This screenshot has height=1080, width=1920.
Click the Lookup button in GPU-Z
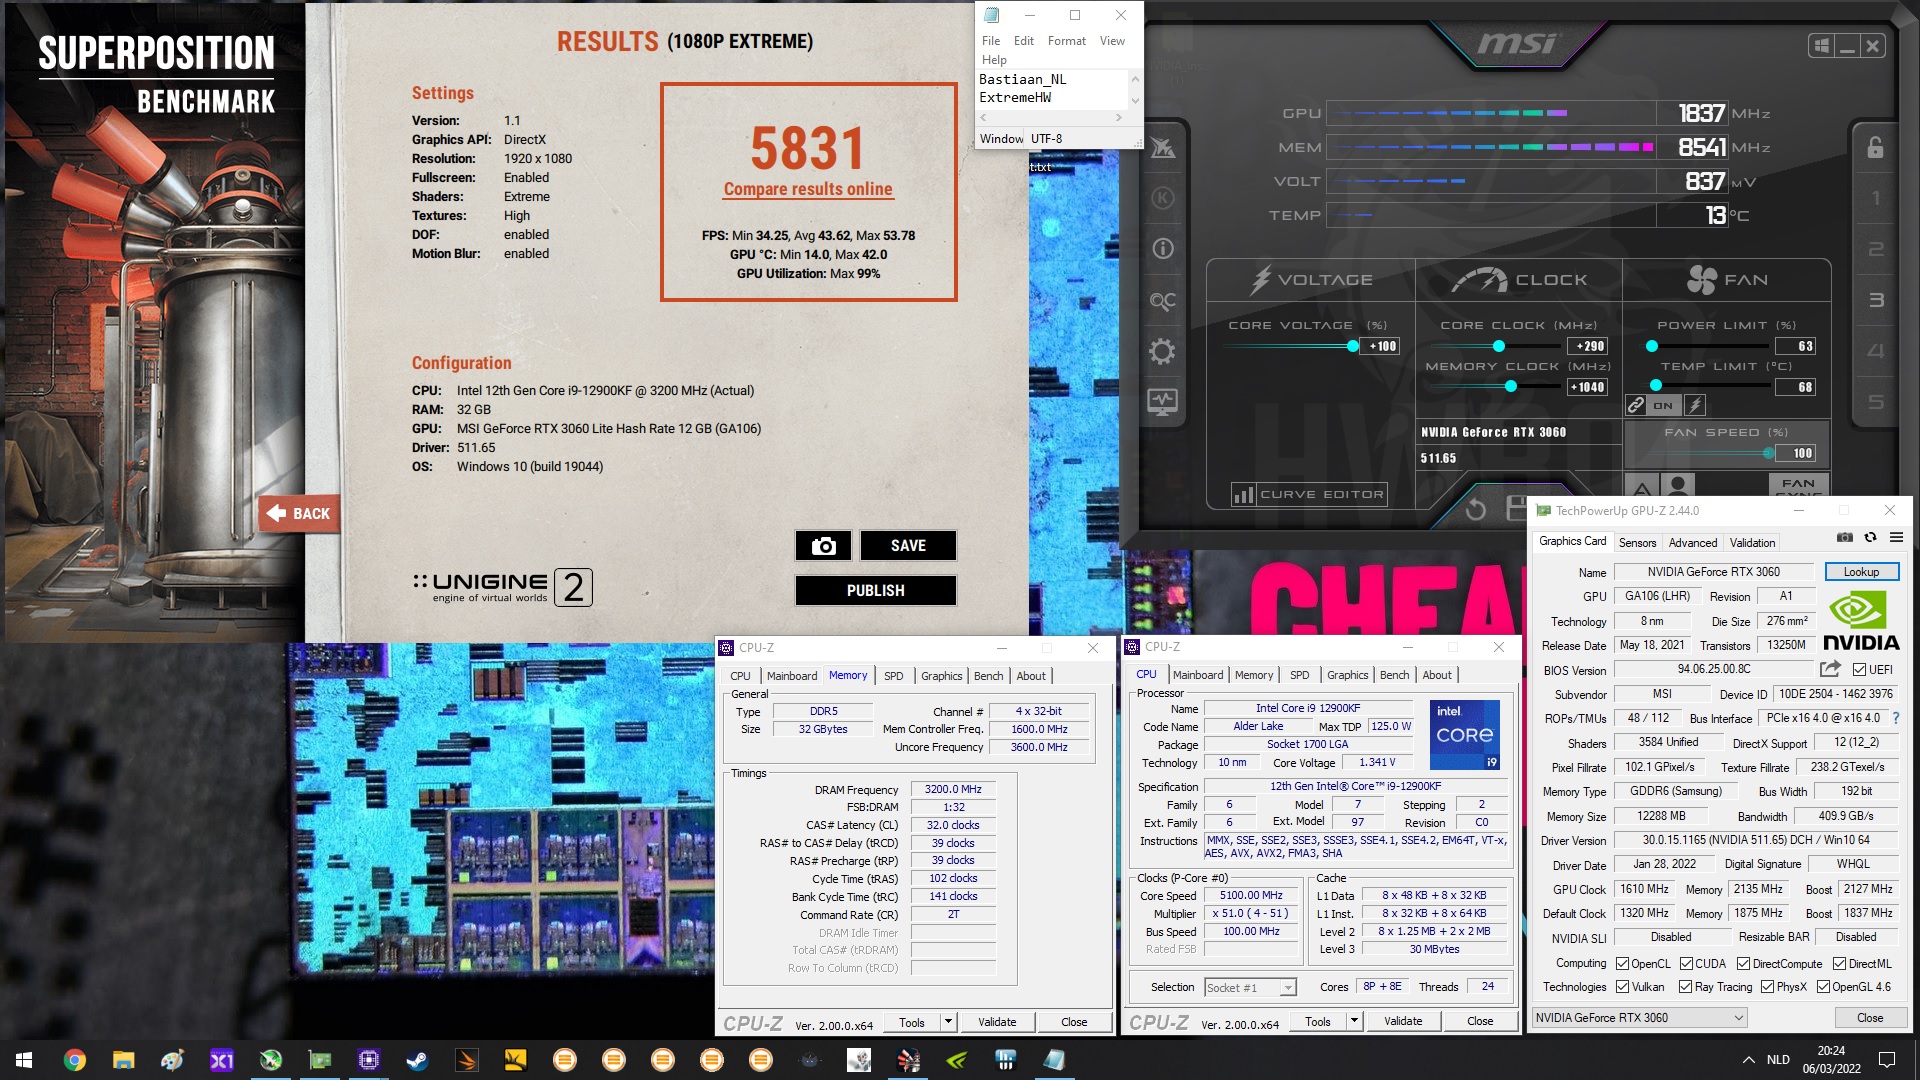click(x=1861, y=572)
